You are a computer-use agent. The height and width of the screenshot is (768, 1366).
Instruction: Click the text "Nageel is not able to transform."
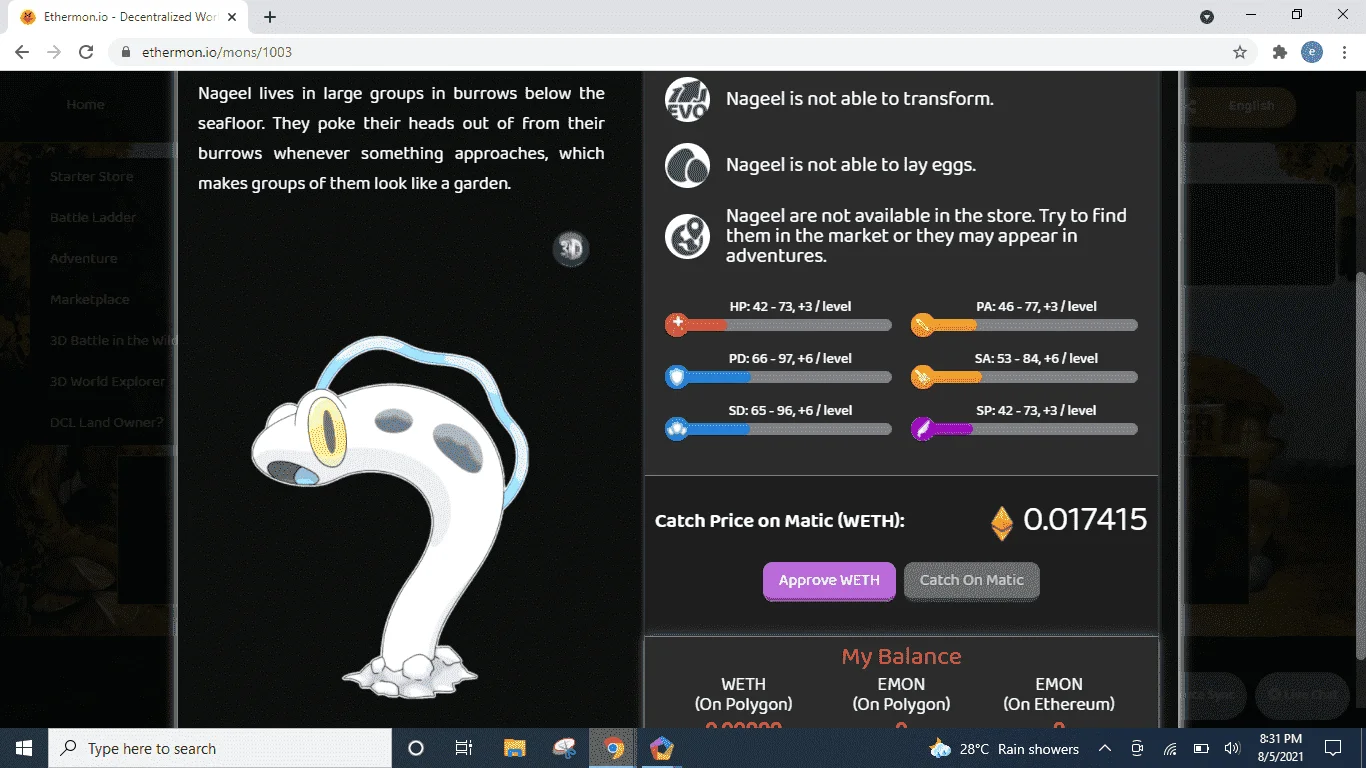[x=860, y=99]
